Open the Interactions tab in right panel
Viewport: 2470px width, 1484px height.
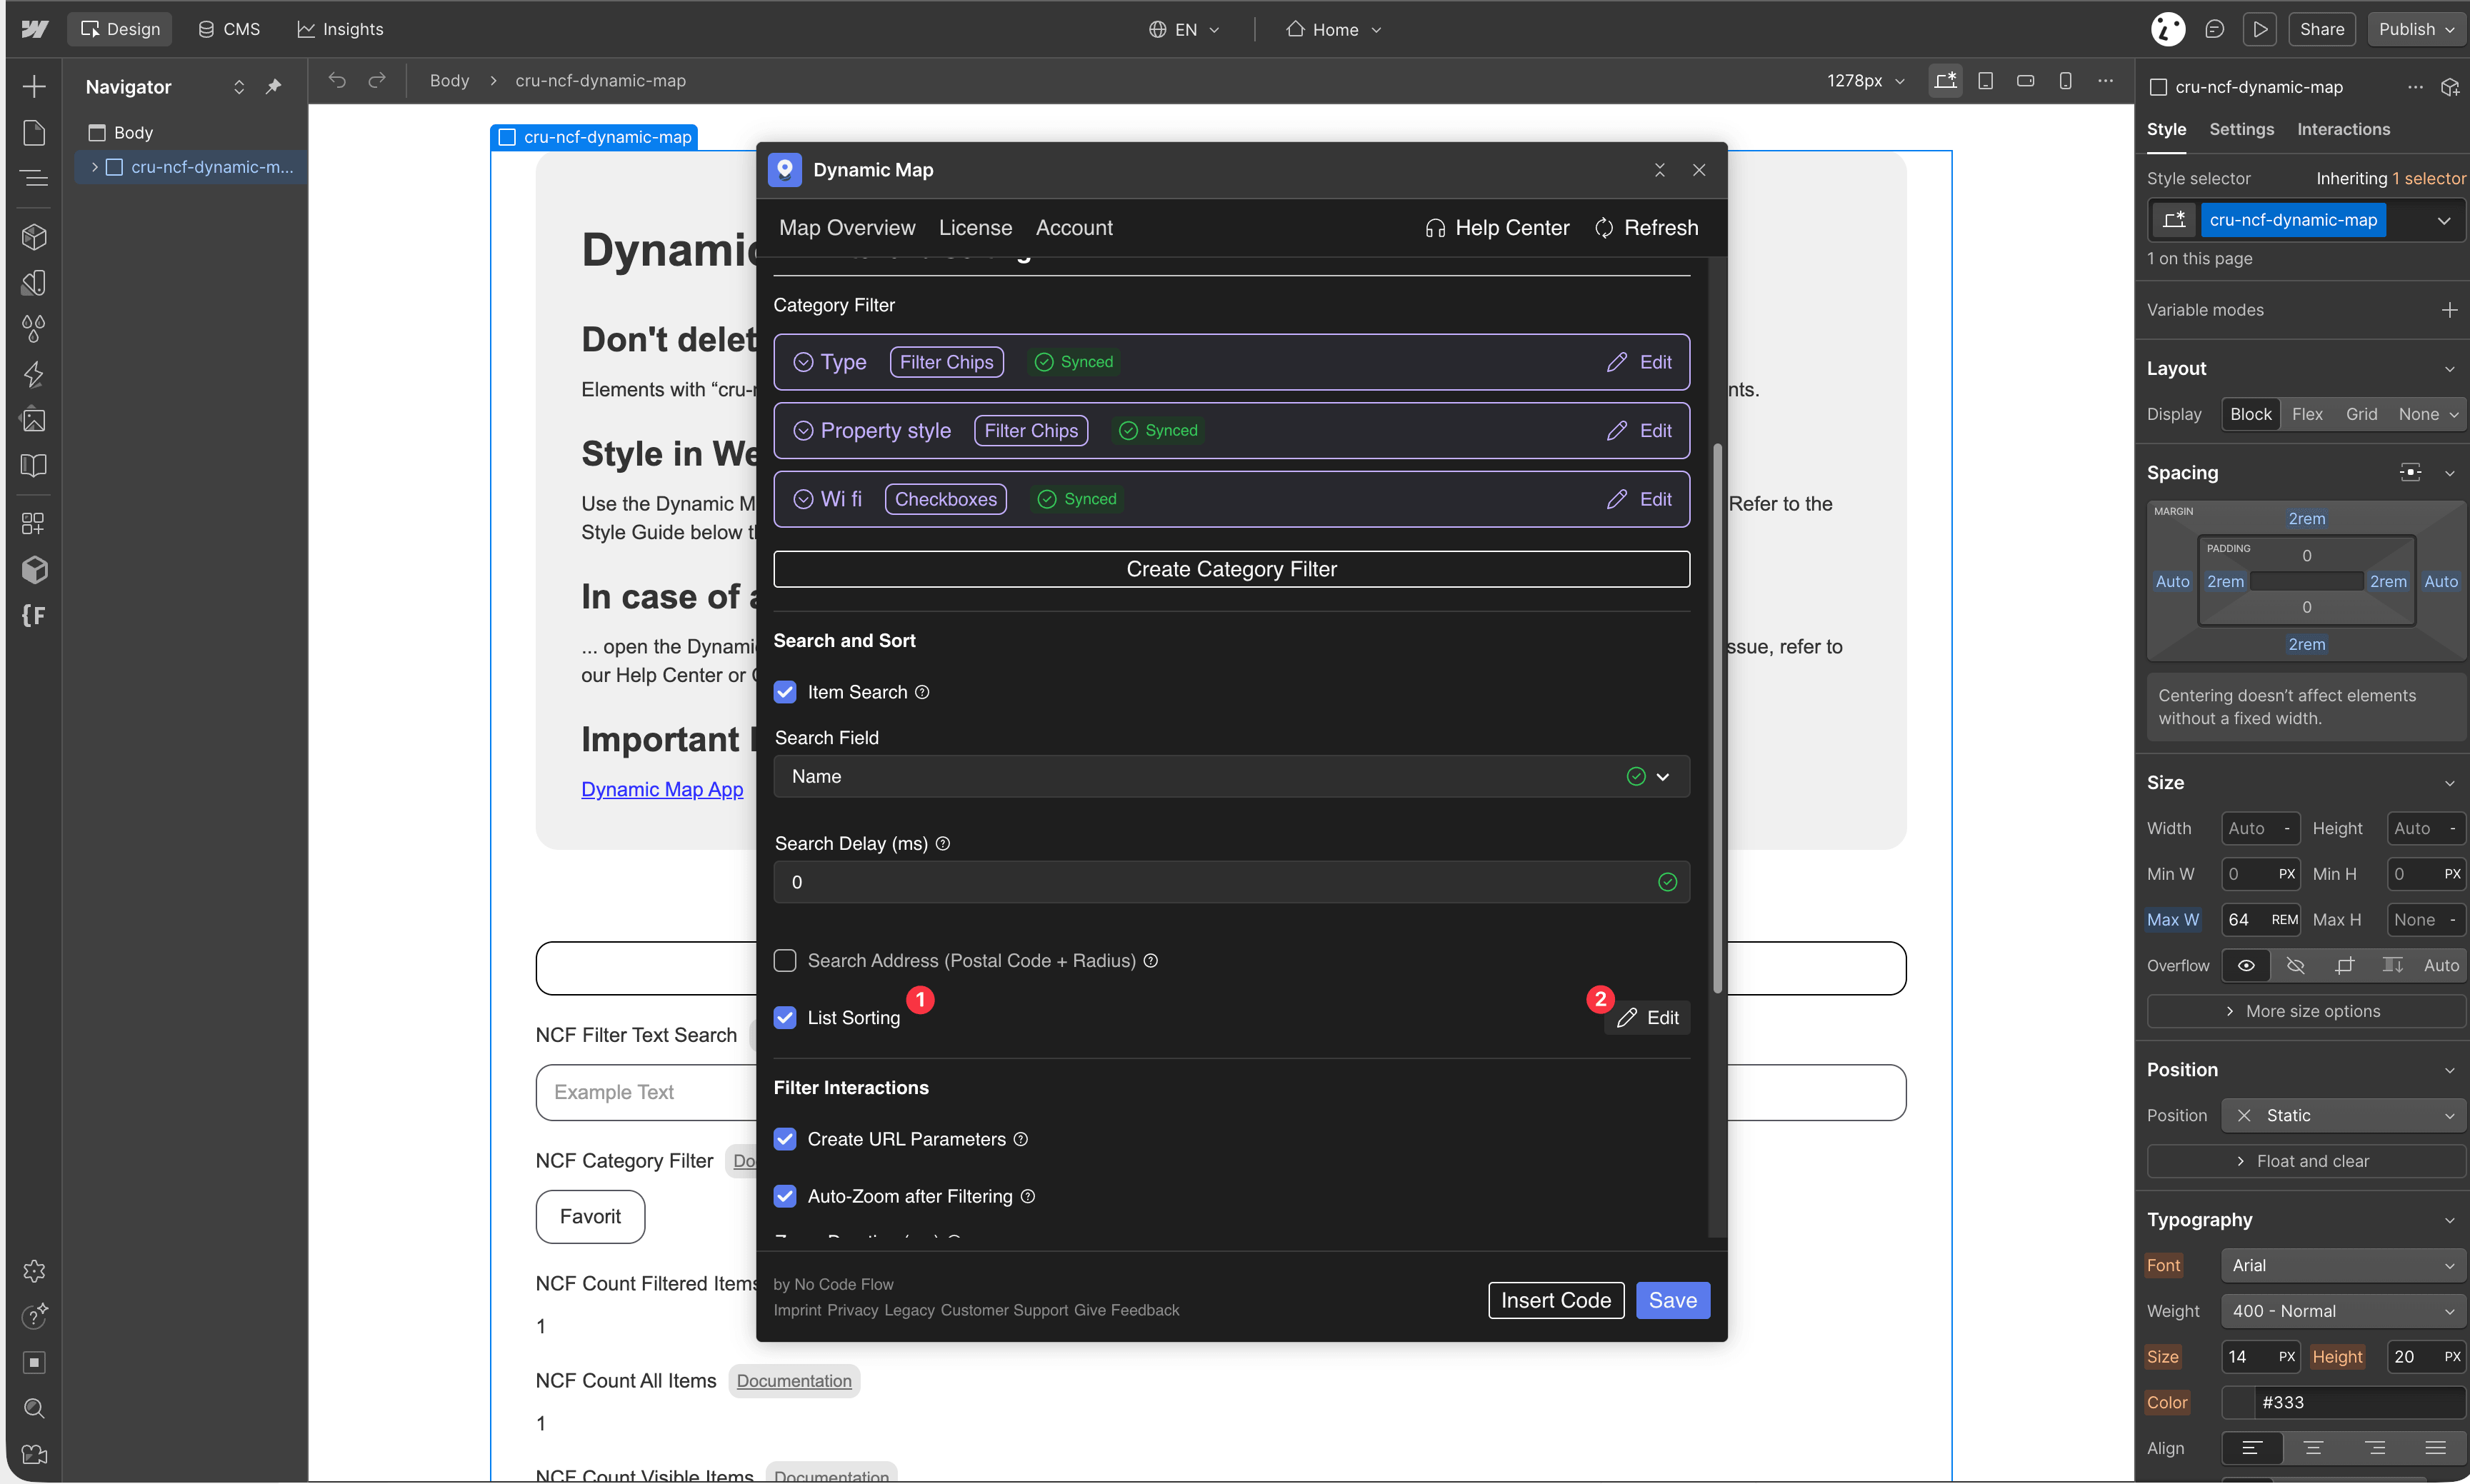click(2343, 129)
